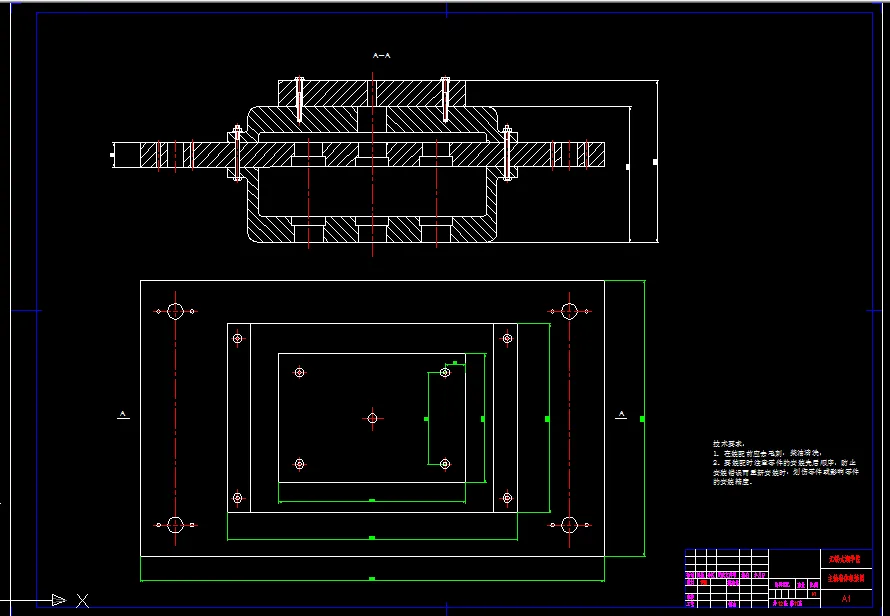Select the left section mark A
This screenshot has height=616, width=890.
click(123, 414)
